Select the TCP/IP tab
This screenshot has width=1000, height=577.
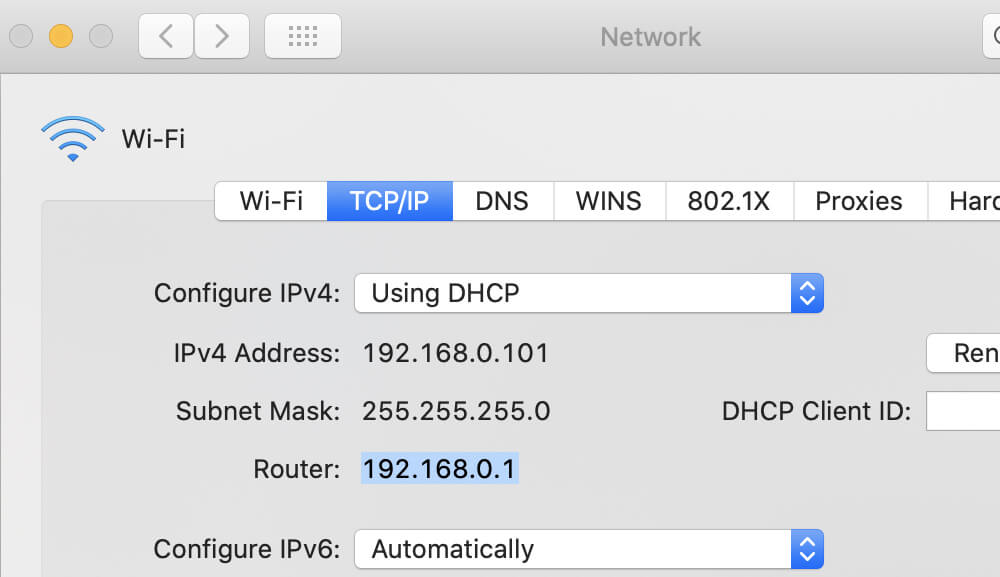(x=389, y=201)
